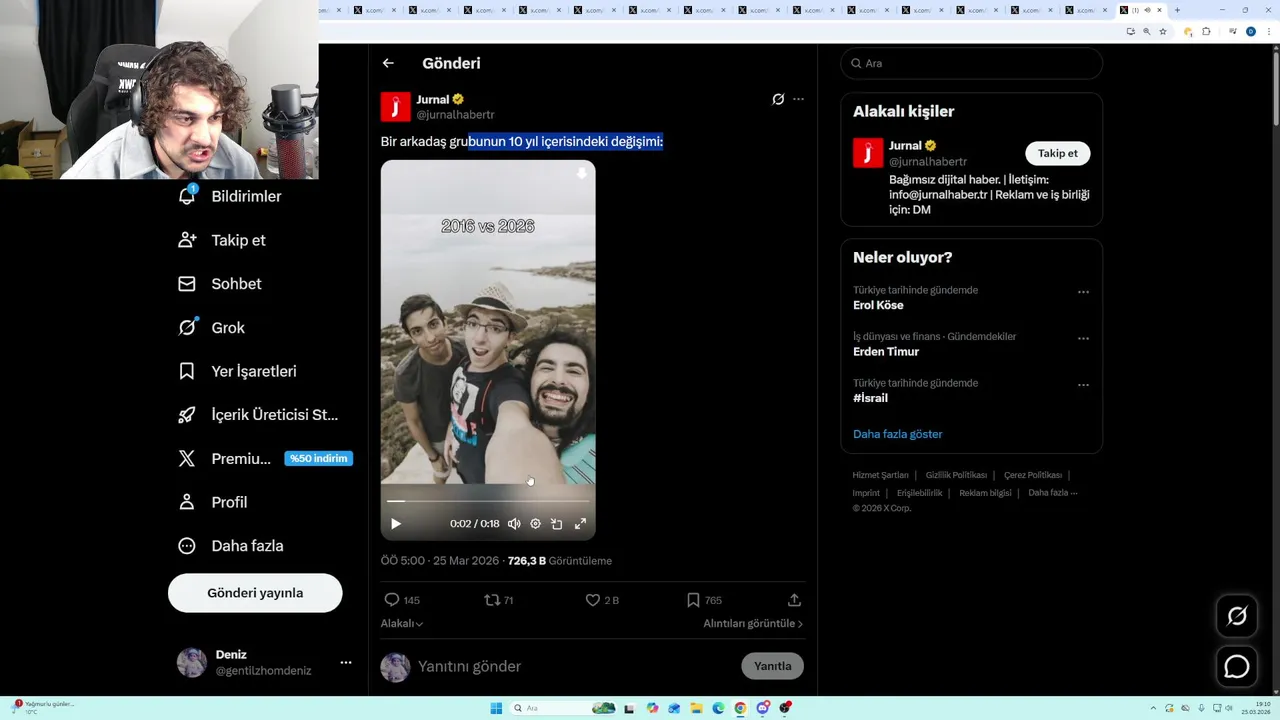The height and width of the screenshot is (720, 1280).
Task: Open Discord from the taskbar
Action: point(763,708)
